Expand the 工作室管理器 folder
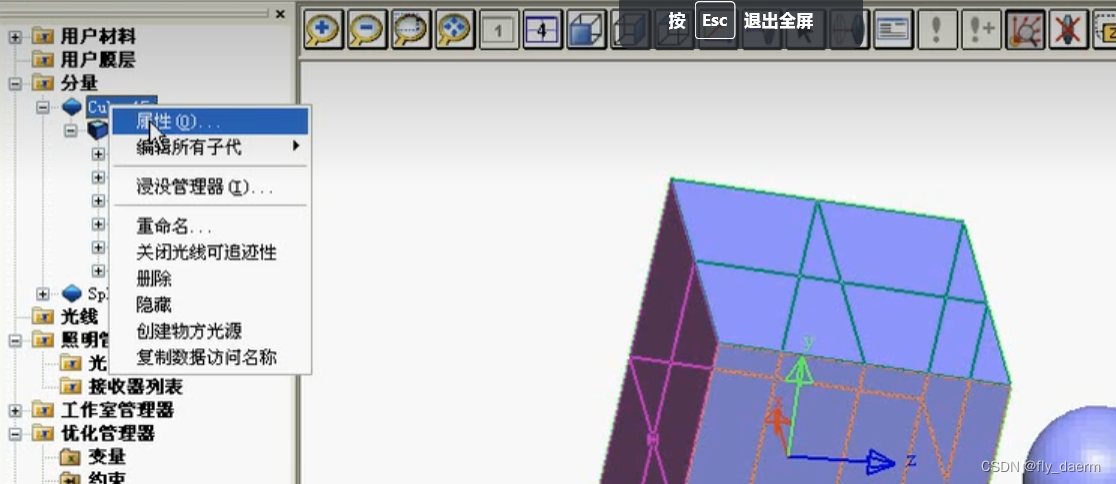This screenshot has width=1116, height=484. point(15,411)
